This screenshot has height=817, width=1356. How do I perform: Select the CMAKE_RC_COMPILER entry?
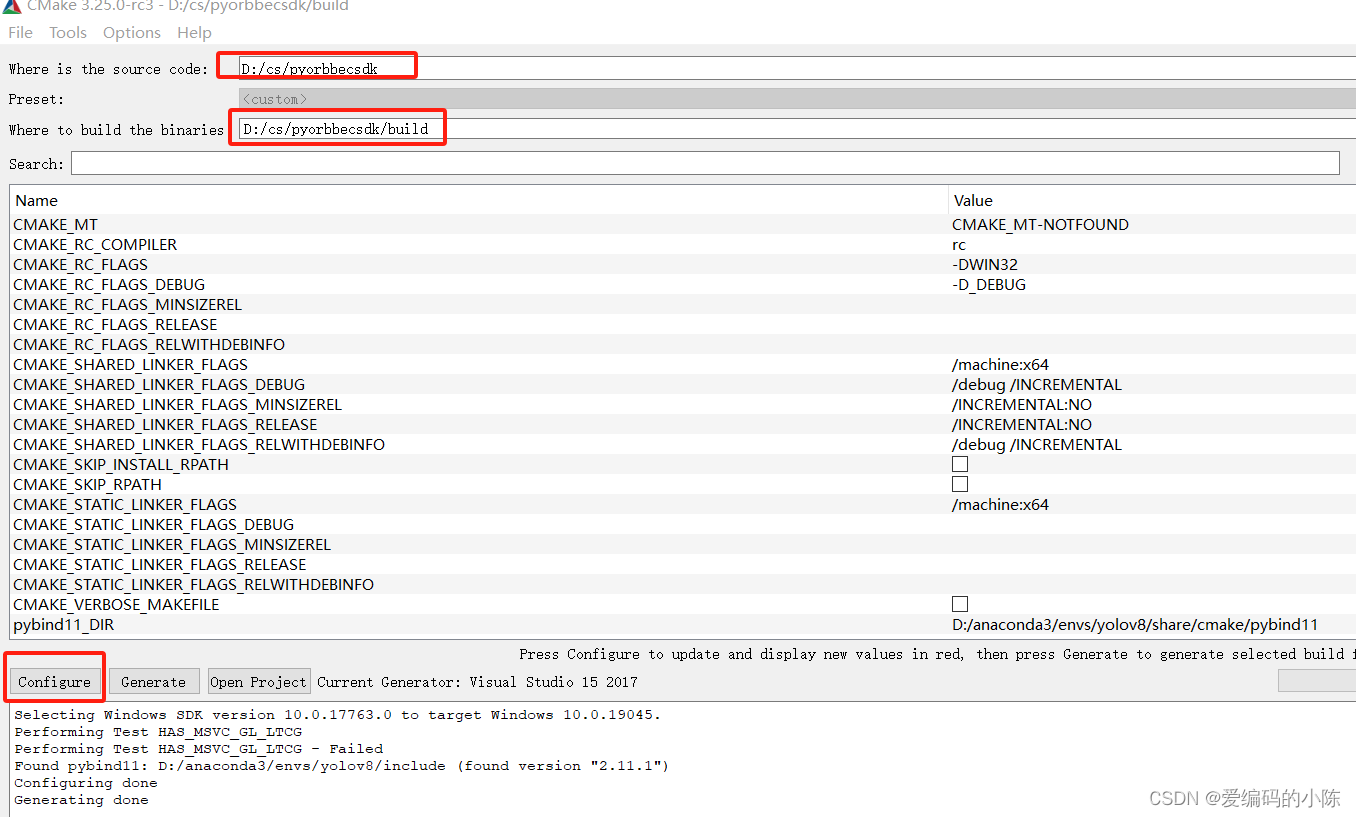tap(95, 244)
